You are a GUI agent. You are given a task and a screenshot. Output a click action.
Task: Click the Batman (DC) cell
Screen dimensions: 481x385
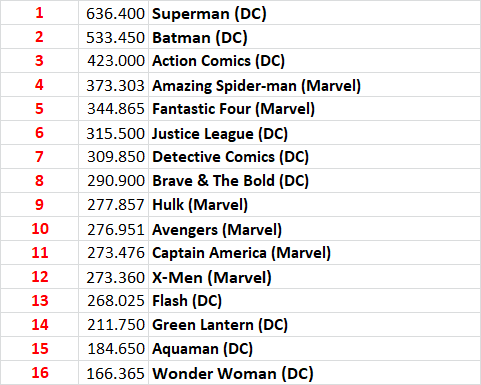(314, 37)
